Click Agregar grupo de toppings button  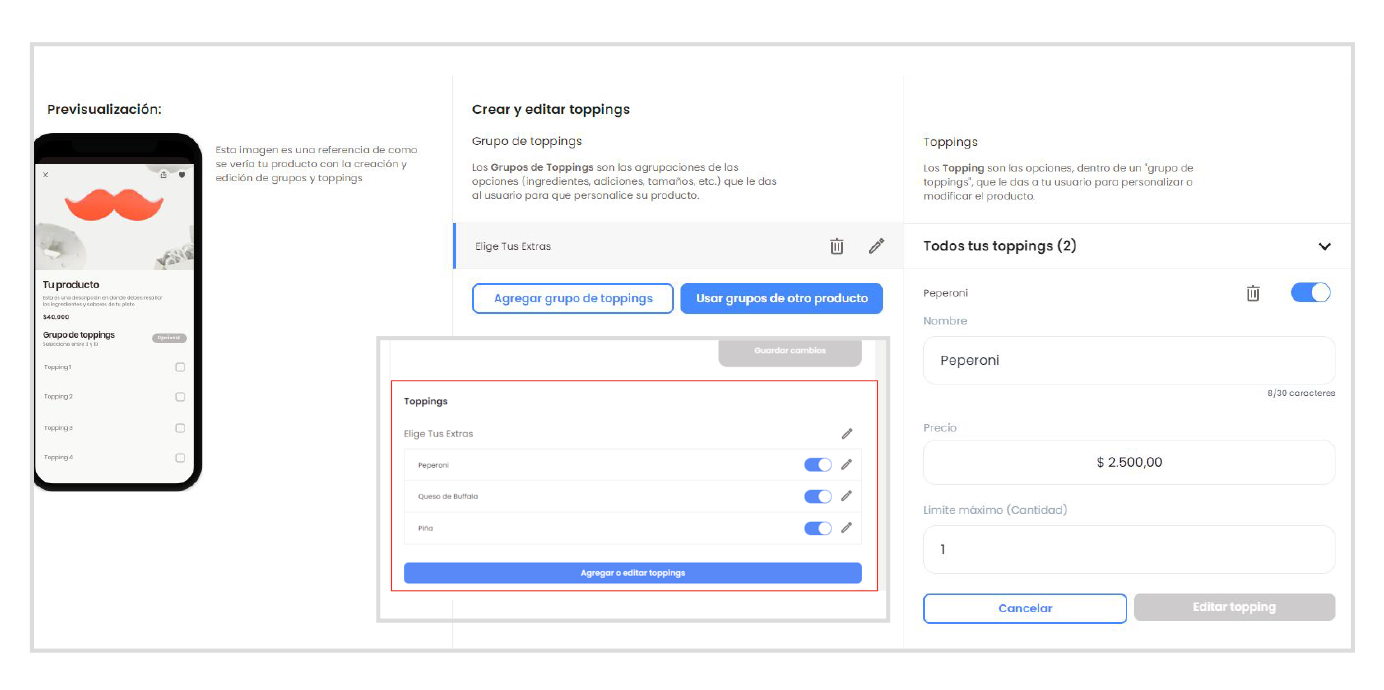click(573, 298)
